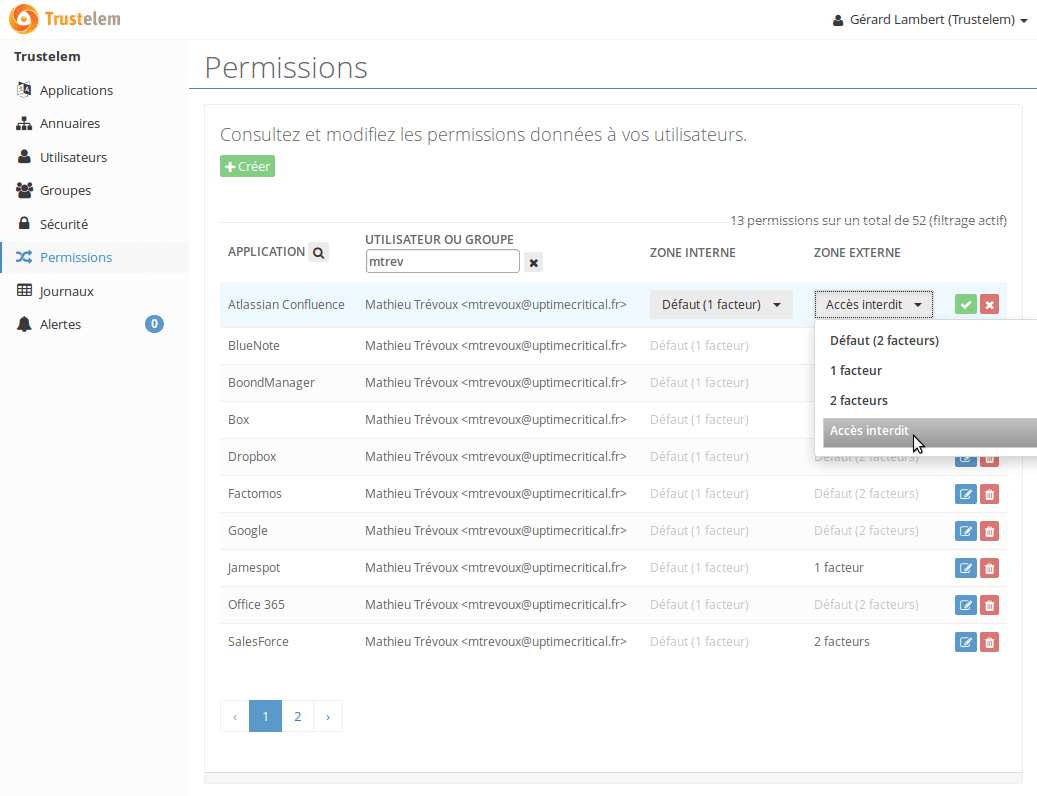1037x796 pixels.
Task: Click the 13 permissions filter status text
Action: [868, 220]
